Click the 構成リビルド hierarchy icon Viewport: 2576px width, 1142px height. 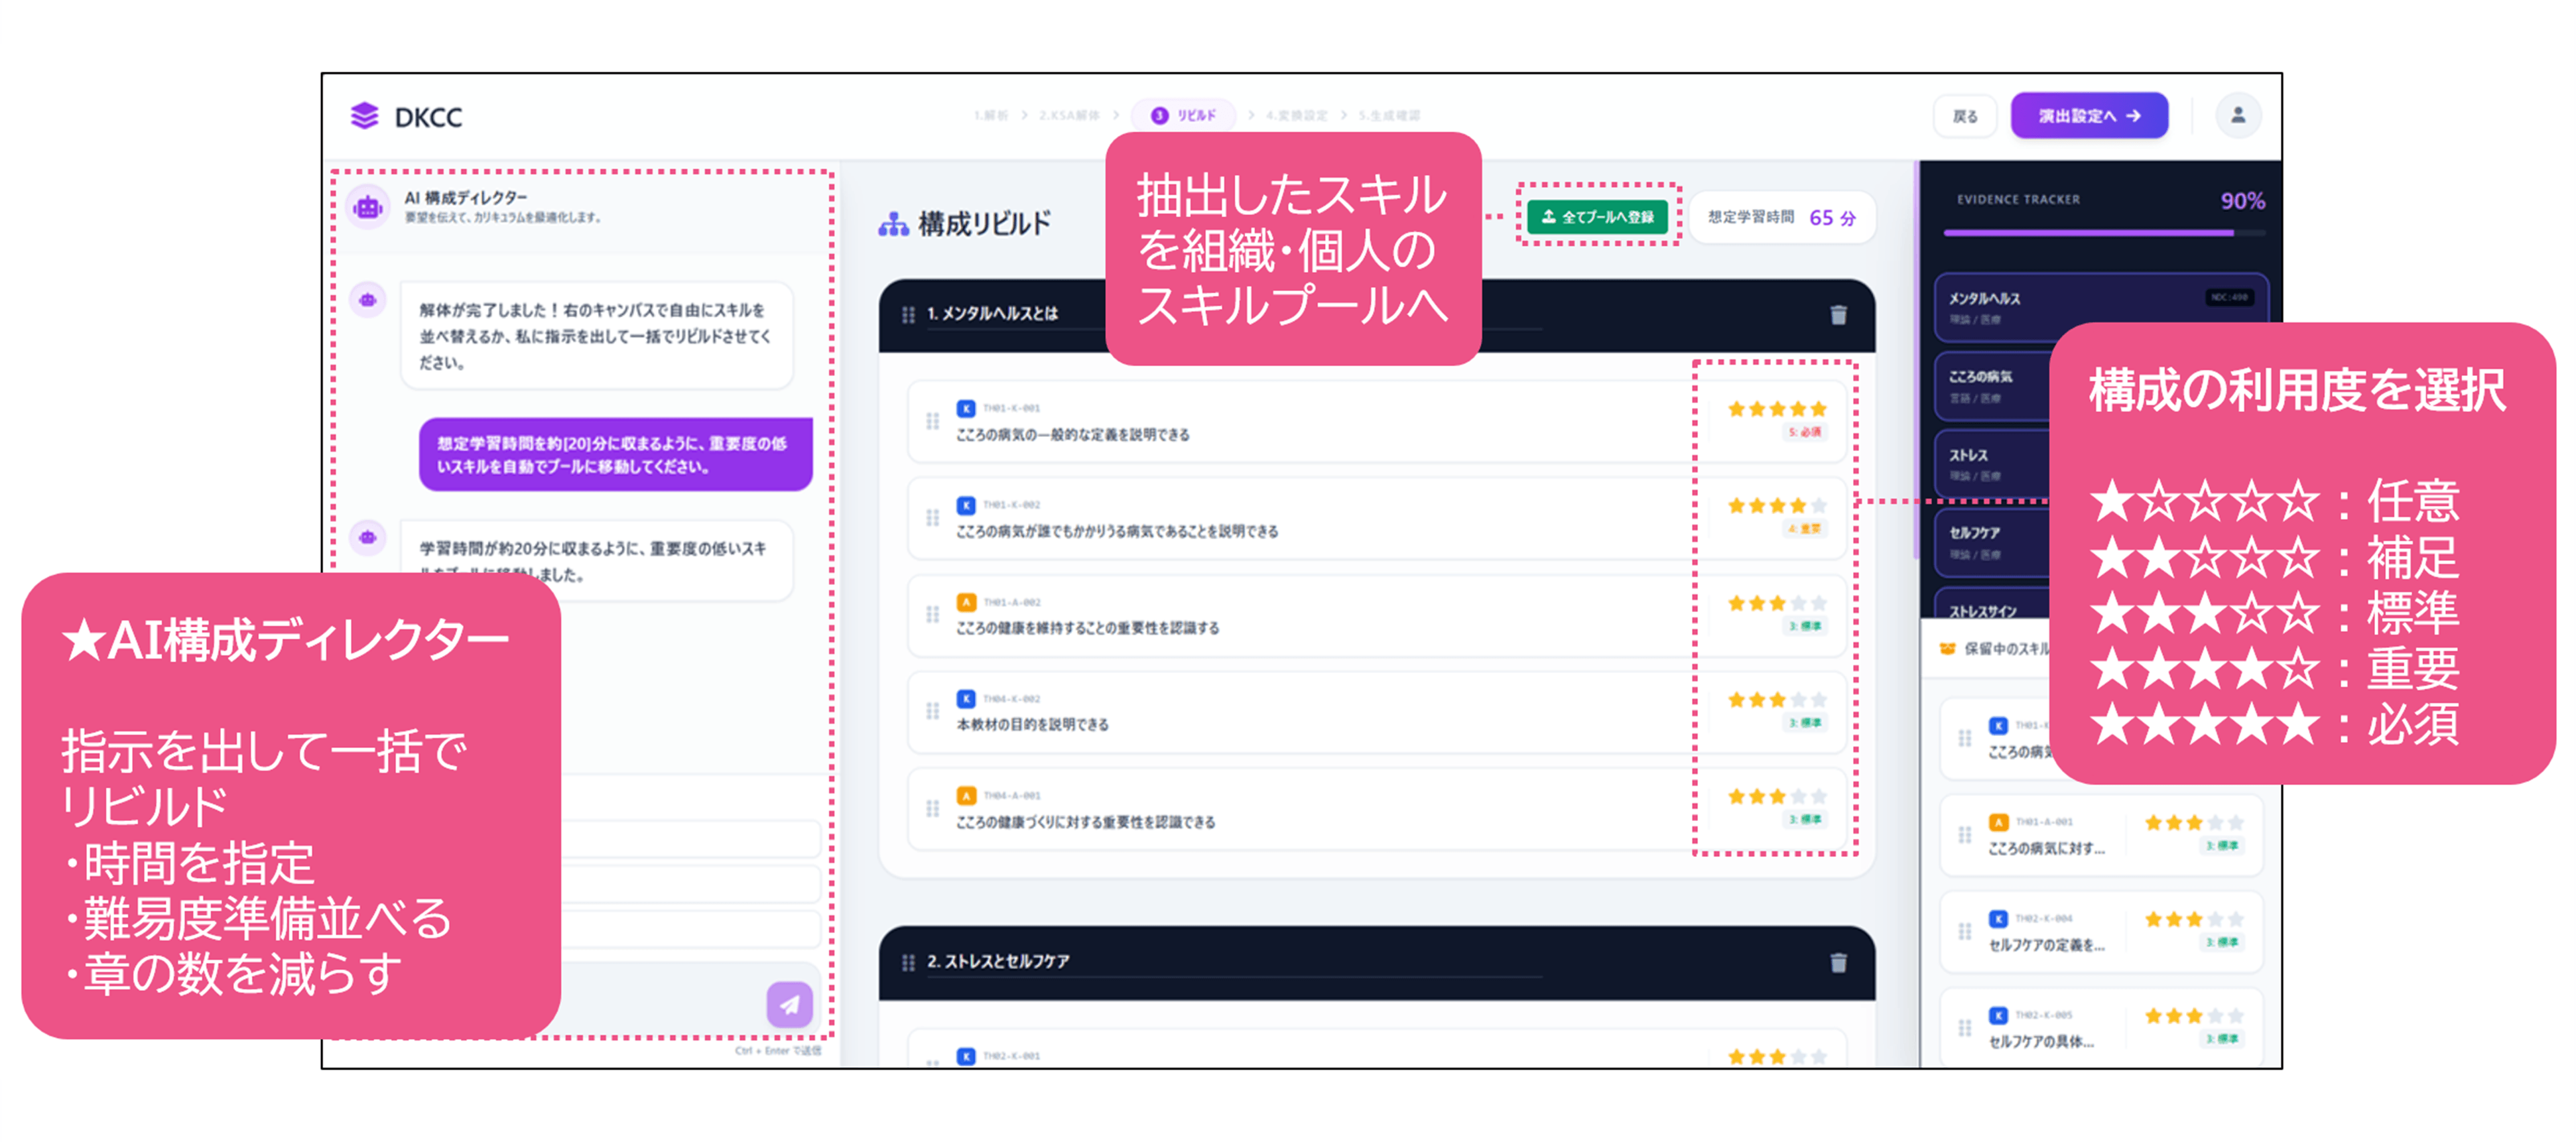click(893, 224)
